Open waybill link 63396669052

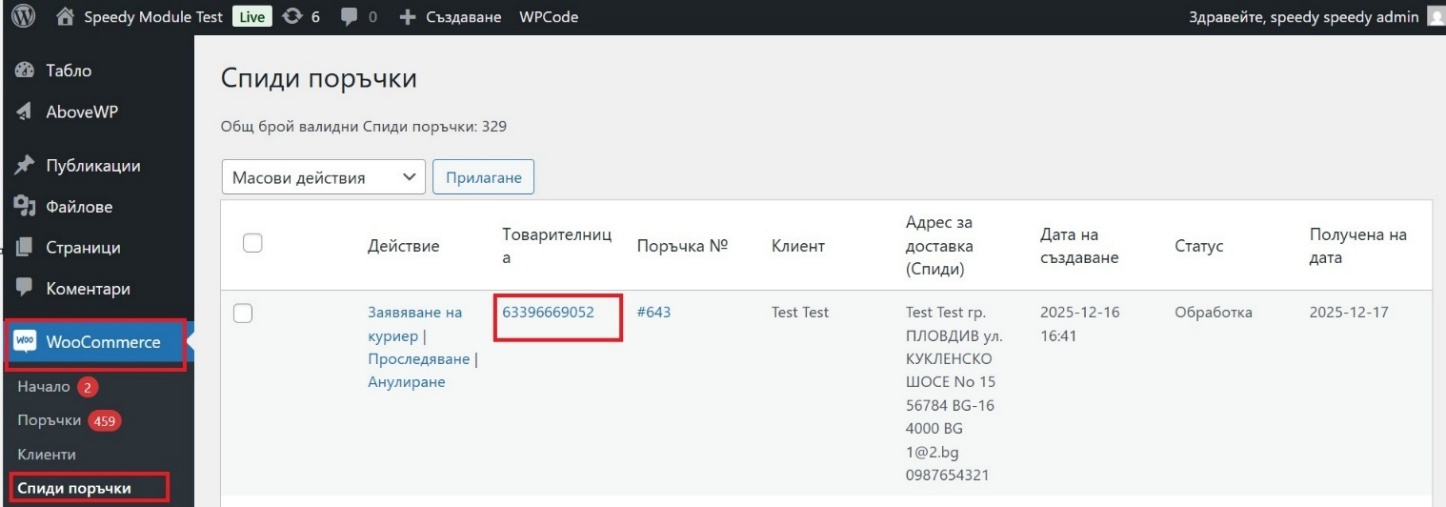point(548,312)
